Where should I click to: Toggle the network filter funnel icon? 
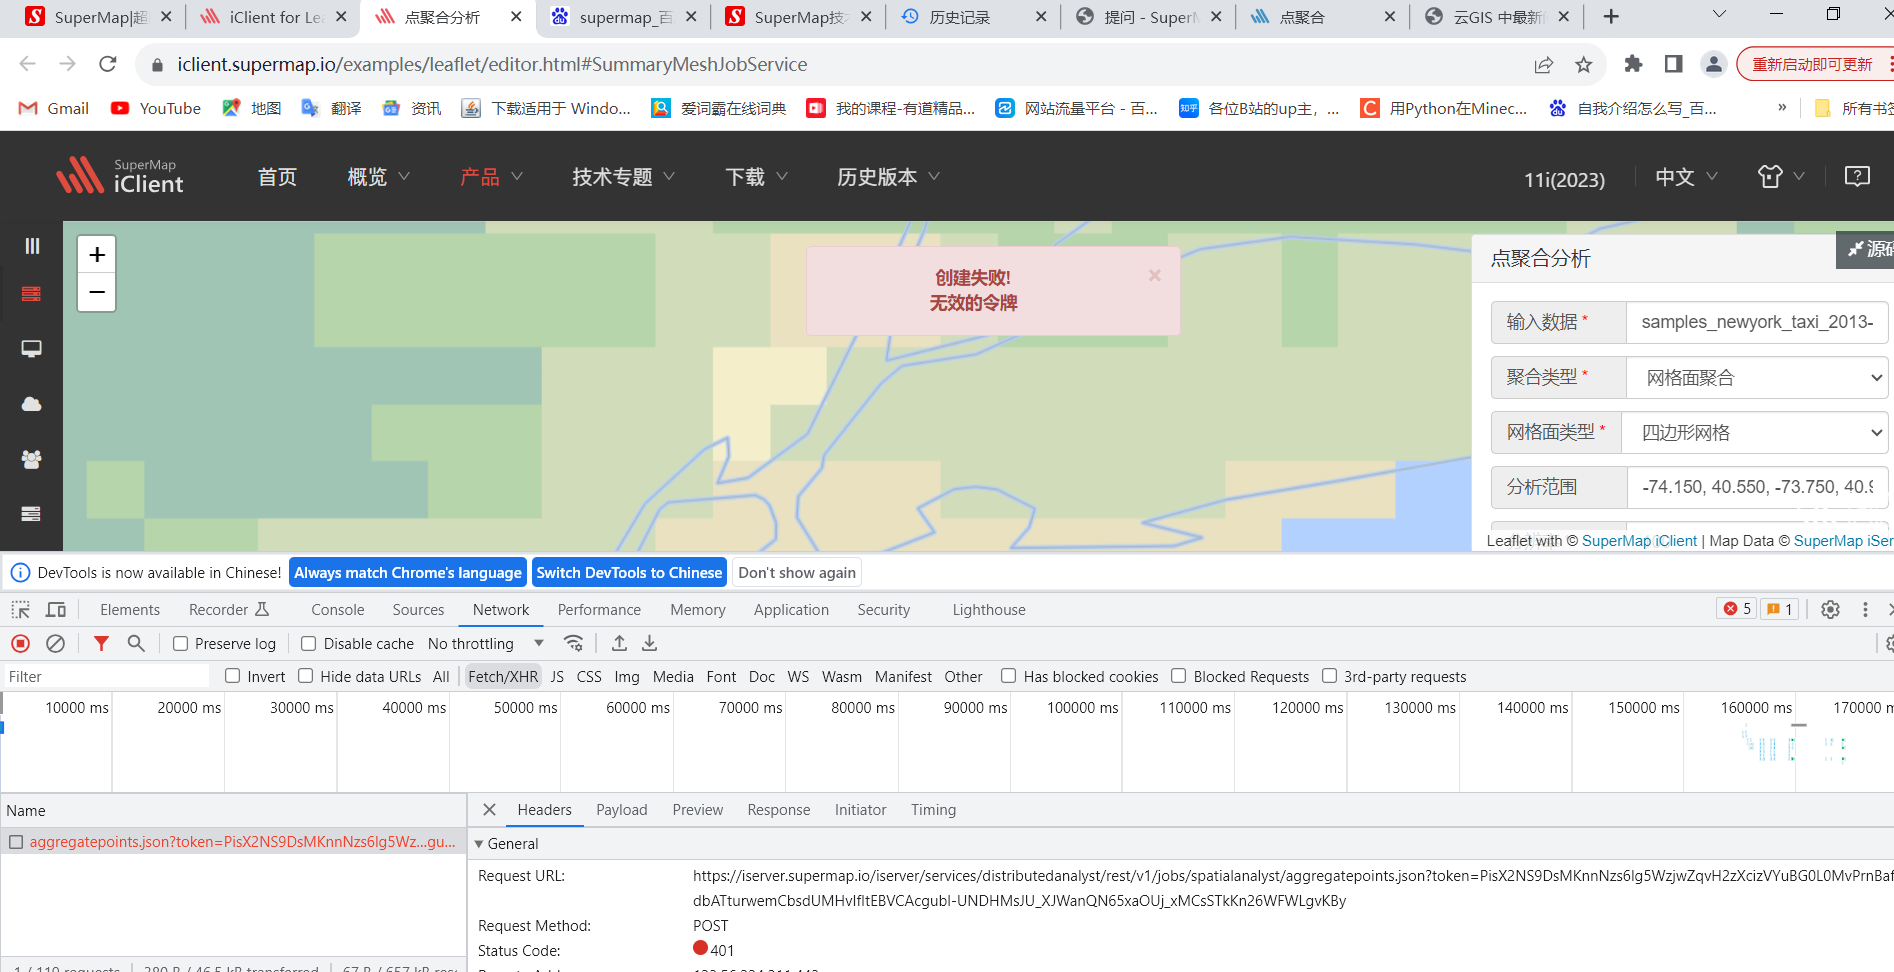tap(101, 643)
